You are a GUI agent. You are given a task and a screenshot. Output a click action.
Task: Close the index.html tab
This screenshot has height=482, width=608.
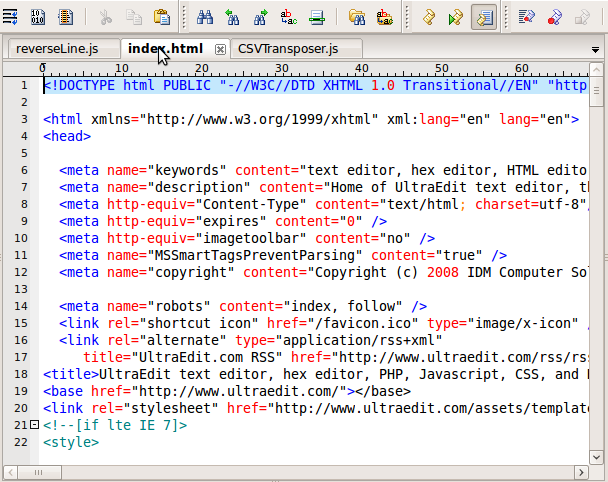[220, 49]
